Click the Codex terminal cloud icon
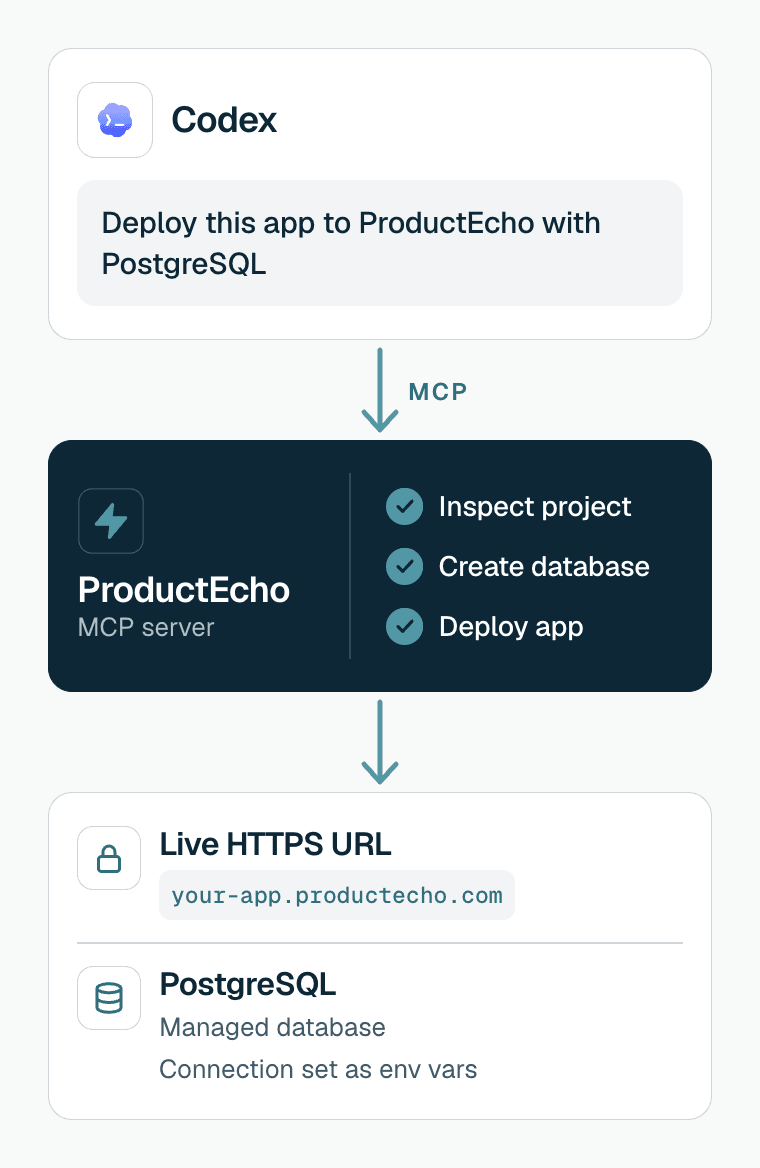Screen dimensions: 760x1168 tap(115, 120)
